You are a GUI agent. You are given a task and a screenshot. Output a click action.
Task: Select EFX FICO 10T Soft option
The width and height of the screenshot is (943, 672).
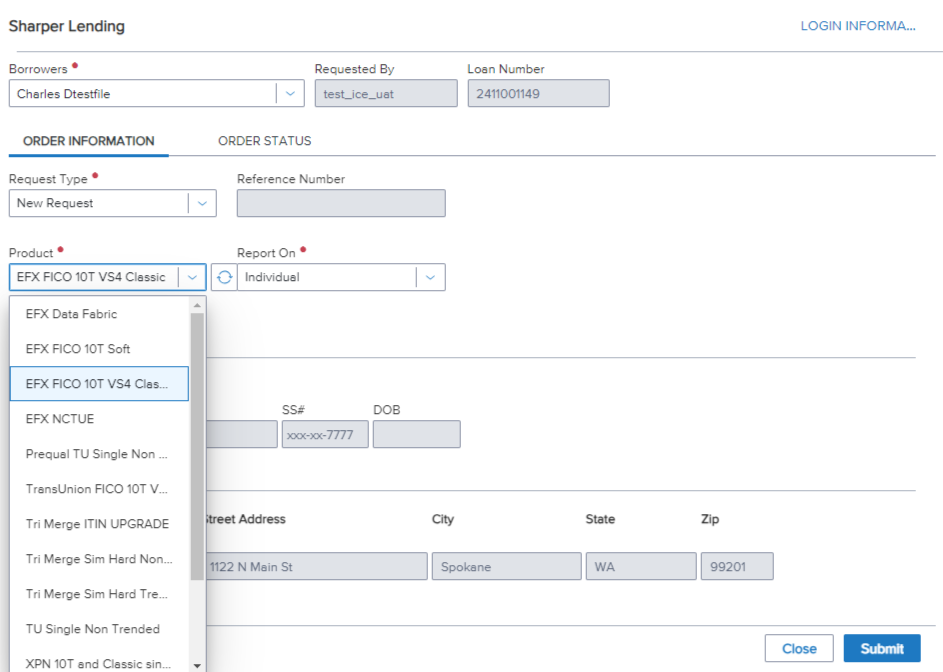click(x=99, y=349)
